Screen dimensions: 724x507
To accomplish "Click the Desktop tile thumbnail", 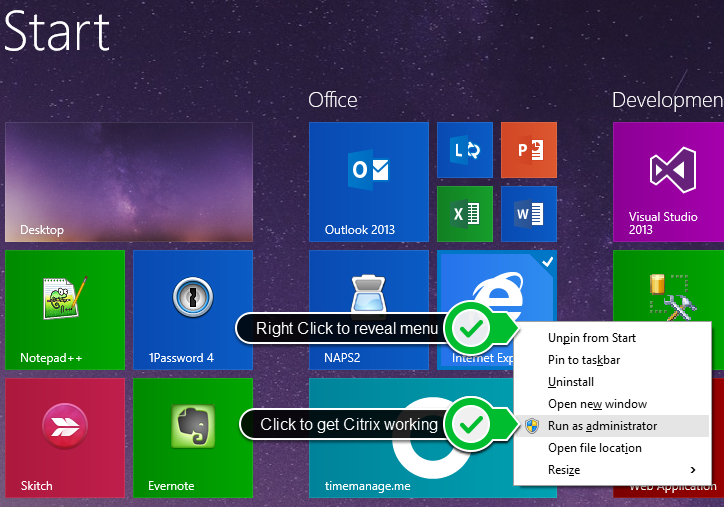I will point(129,181).
